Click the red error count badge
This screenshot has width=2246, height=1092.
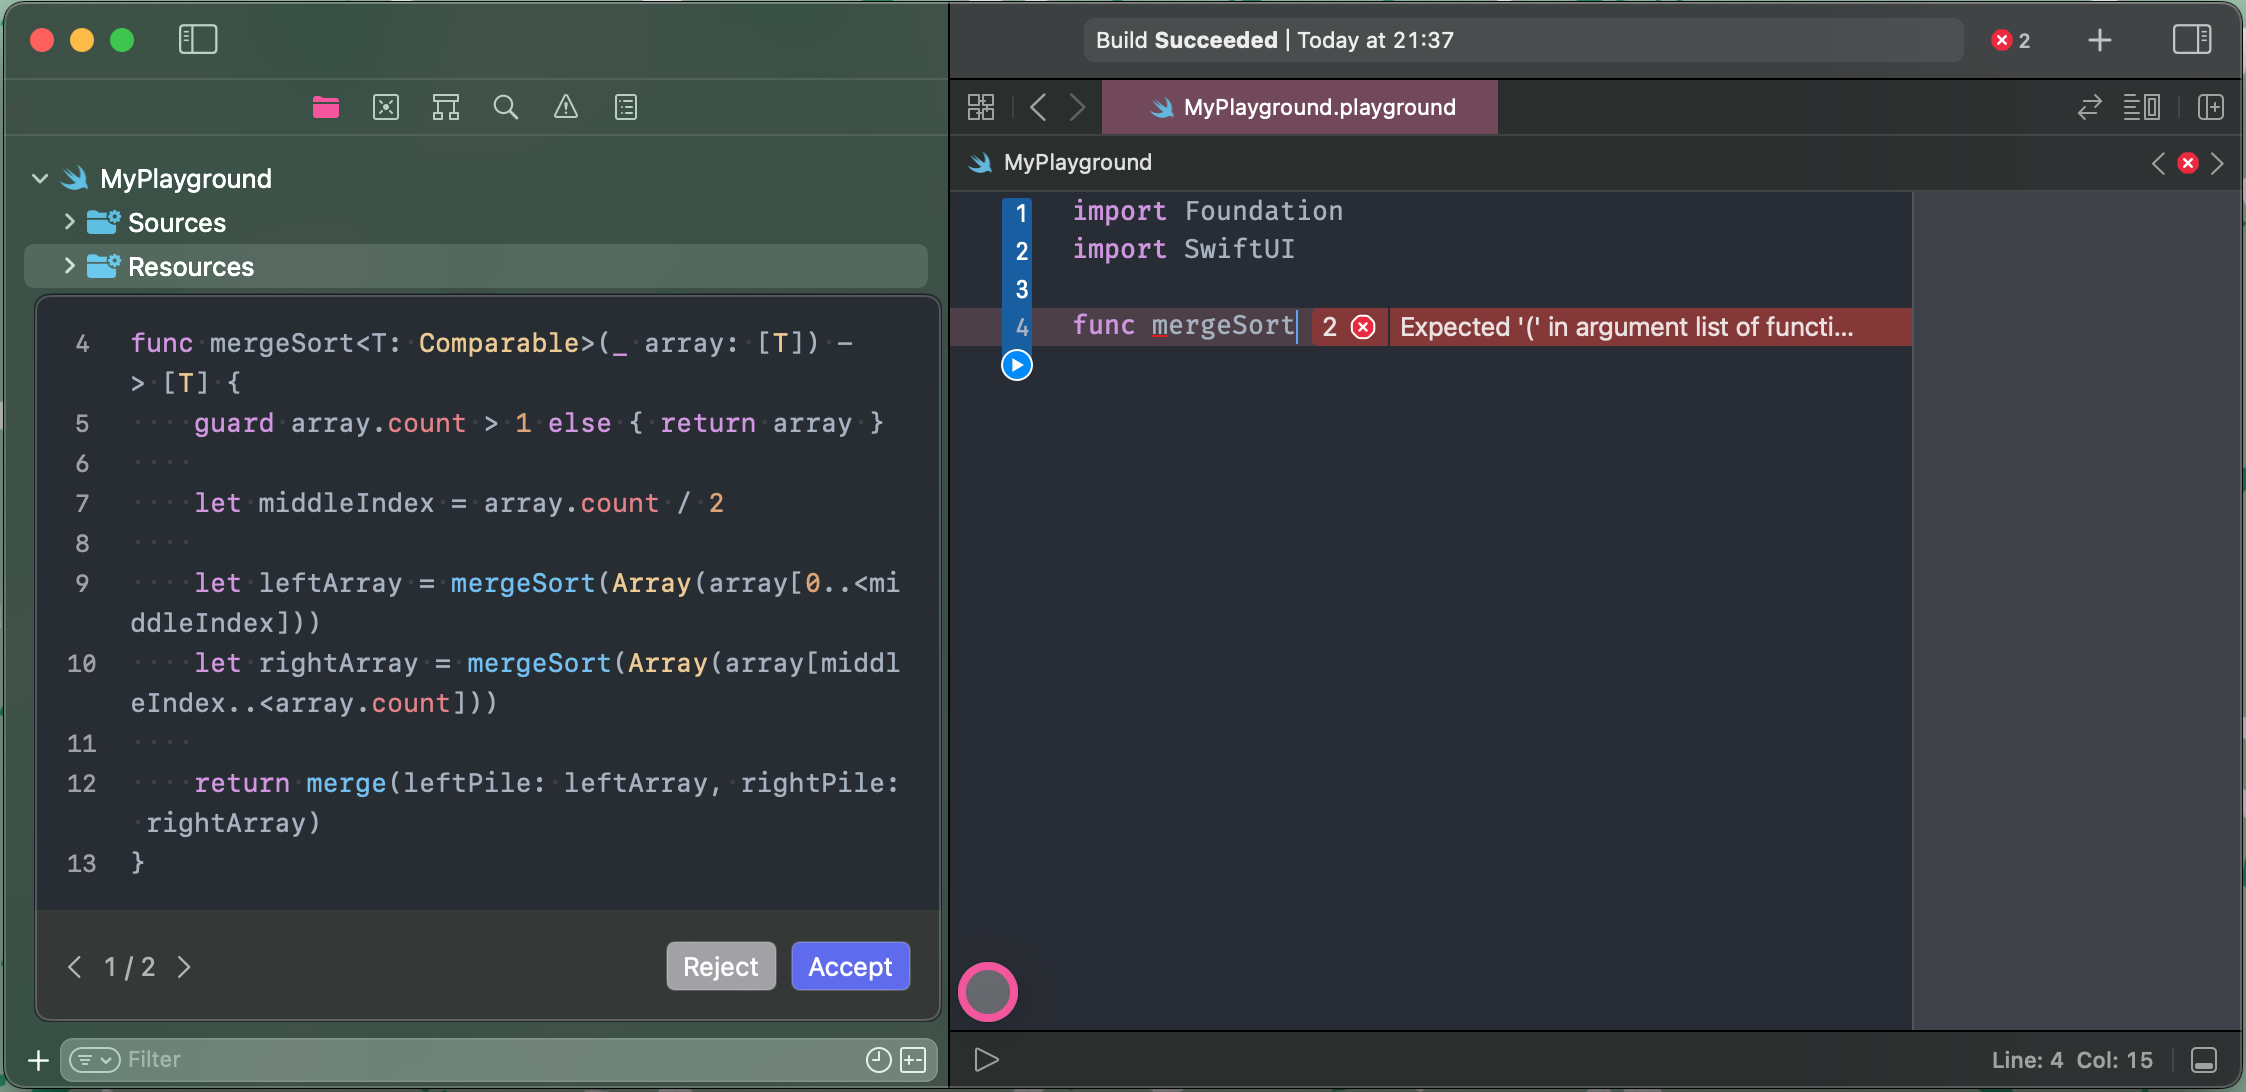click(2011, 40)
